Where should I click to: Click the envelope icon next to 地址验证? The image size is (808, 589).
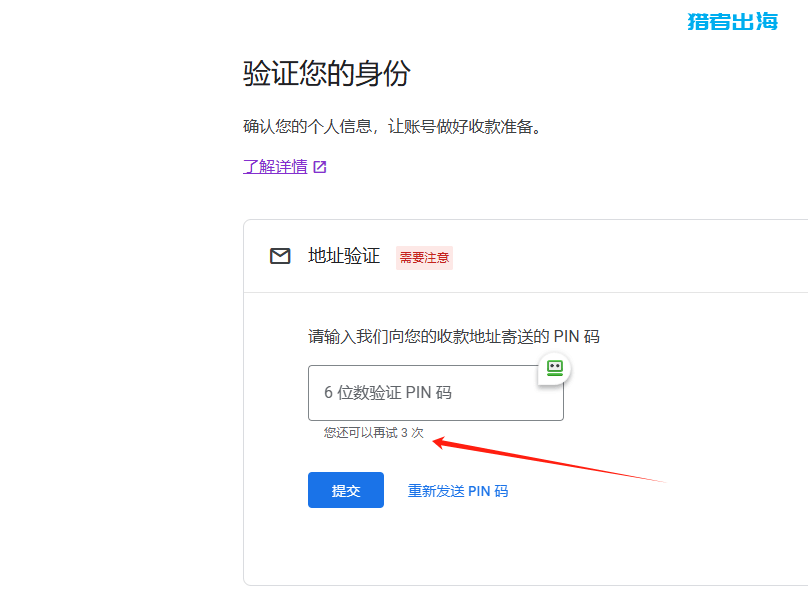280,256
